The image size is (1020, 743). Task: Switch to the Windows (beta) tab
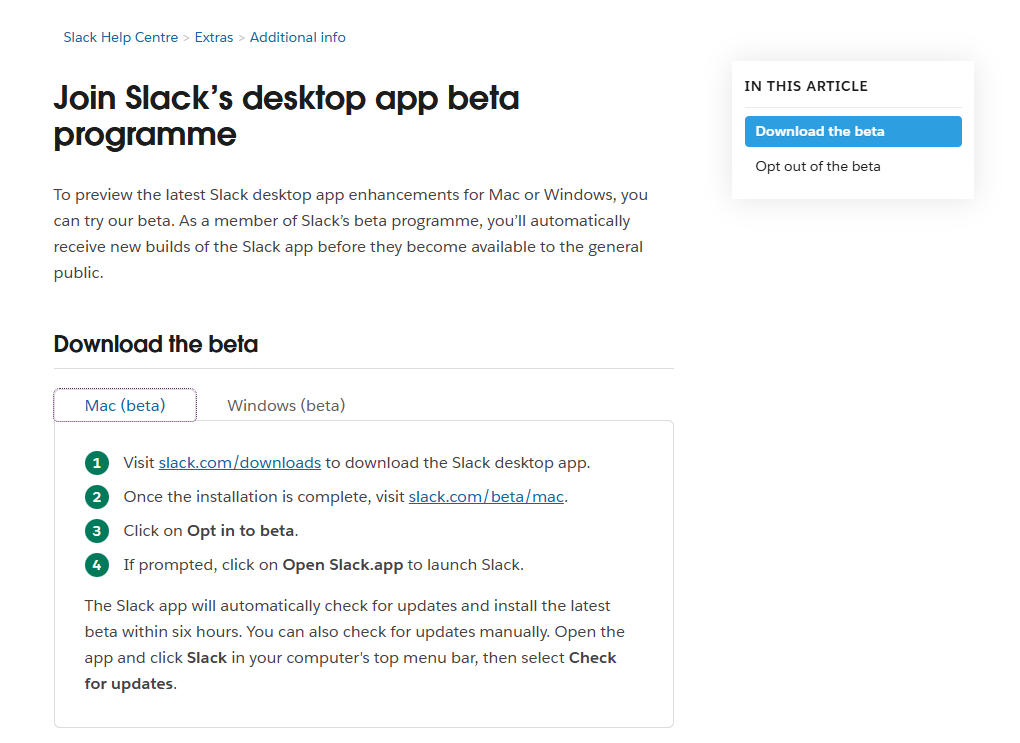tap(286, 405)
